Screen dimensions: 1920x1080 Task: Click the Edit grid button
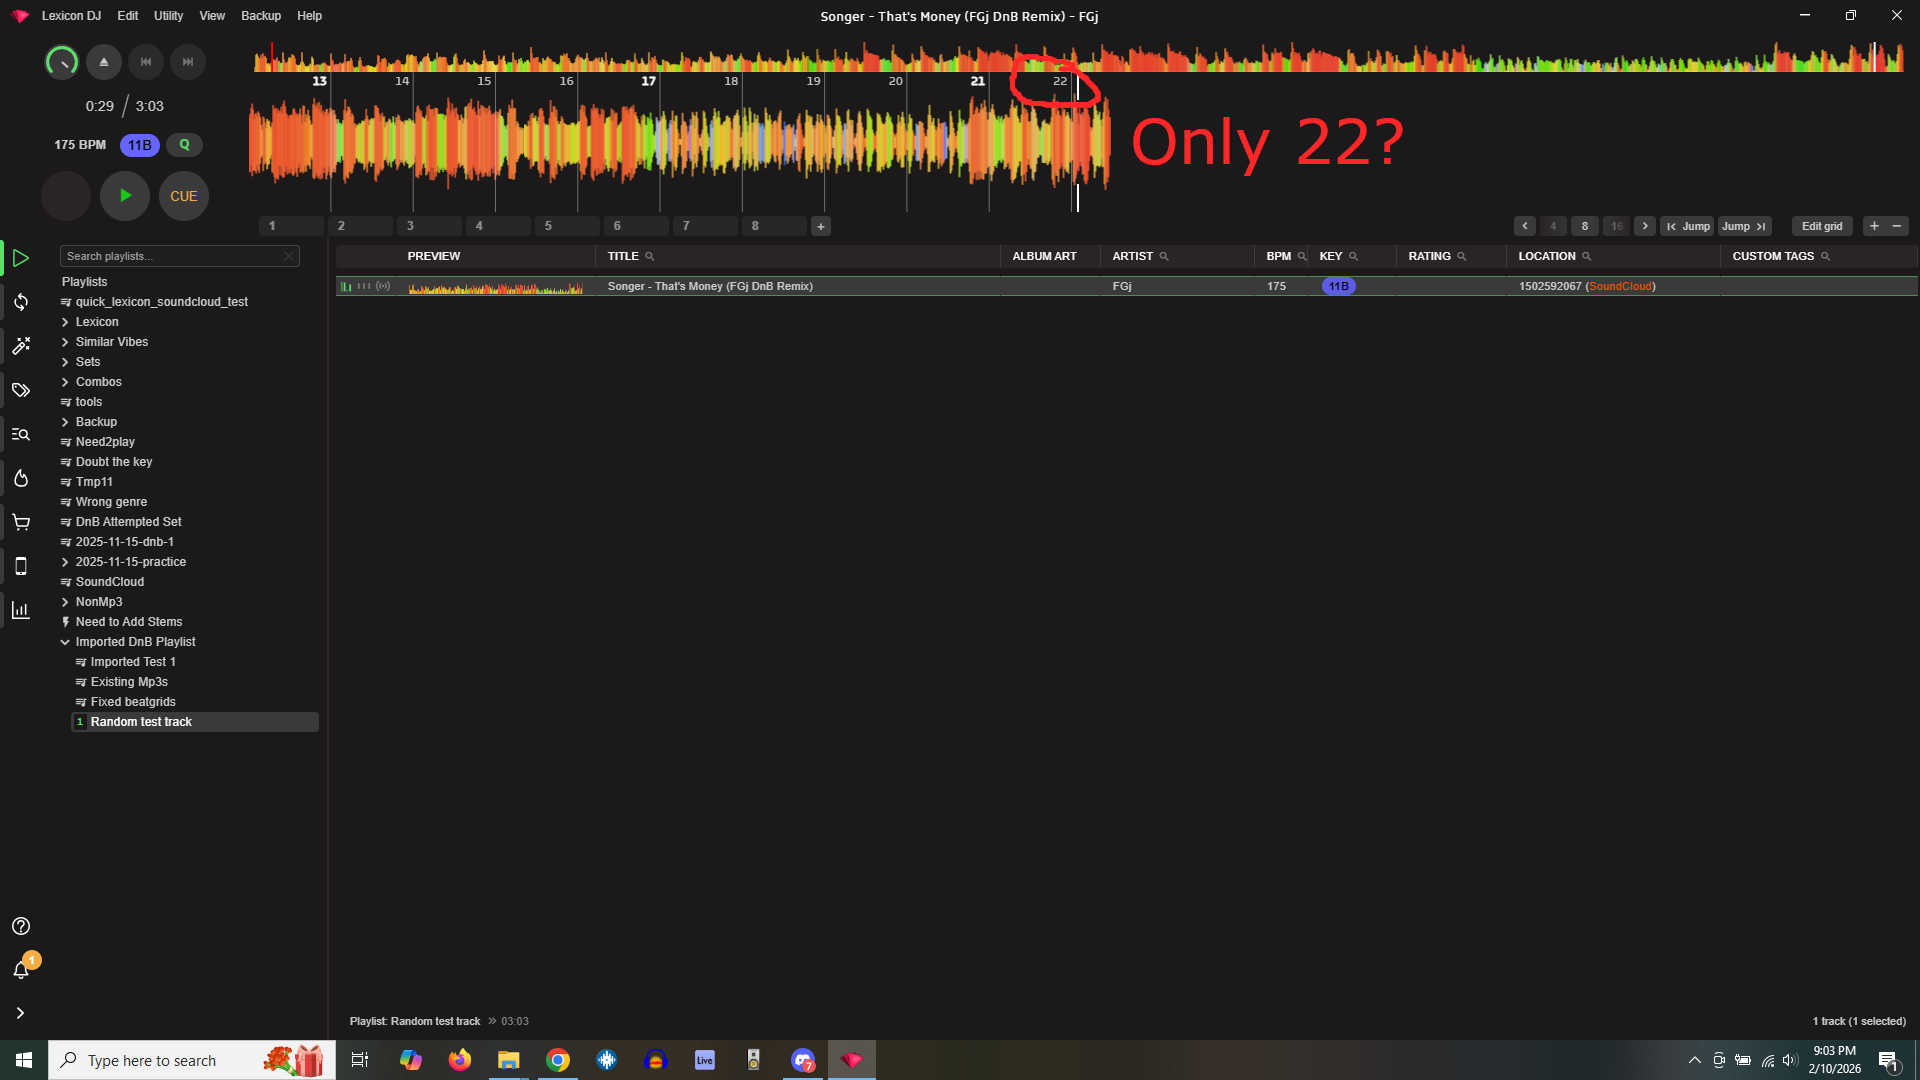click(1821, 226)
